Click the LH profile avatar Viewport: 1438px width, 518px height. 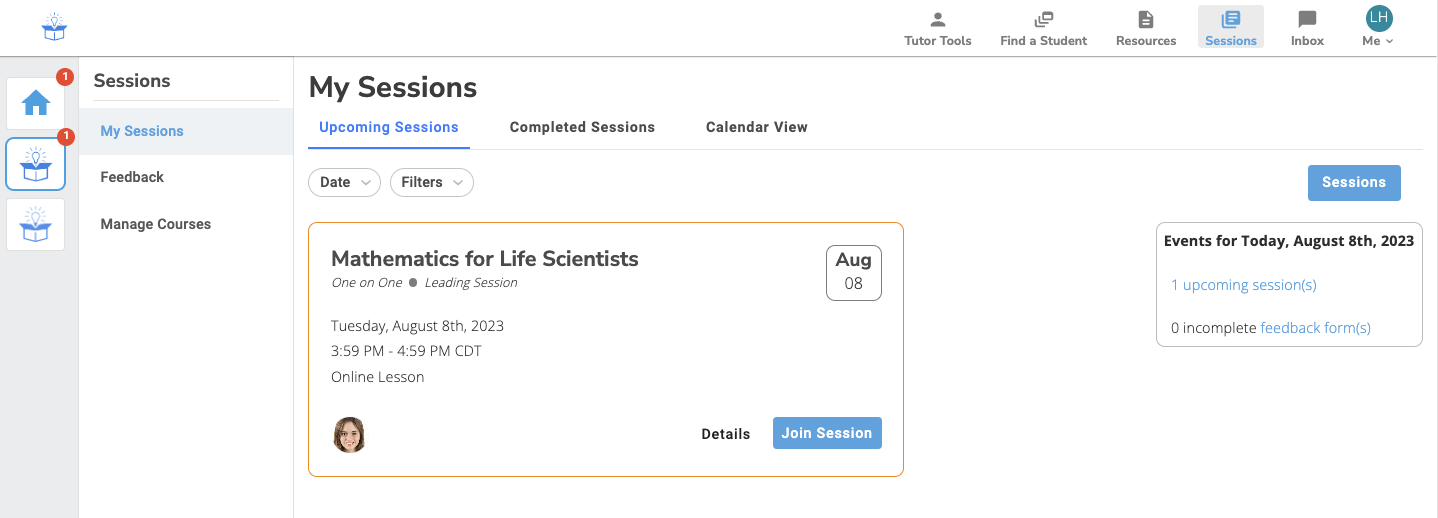coord(1379,17)
